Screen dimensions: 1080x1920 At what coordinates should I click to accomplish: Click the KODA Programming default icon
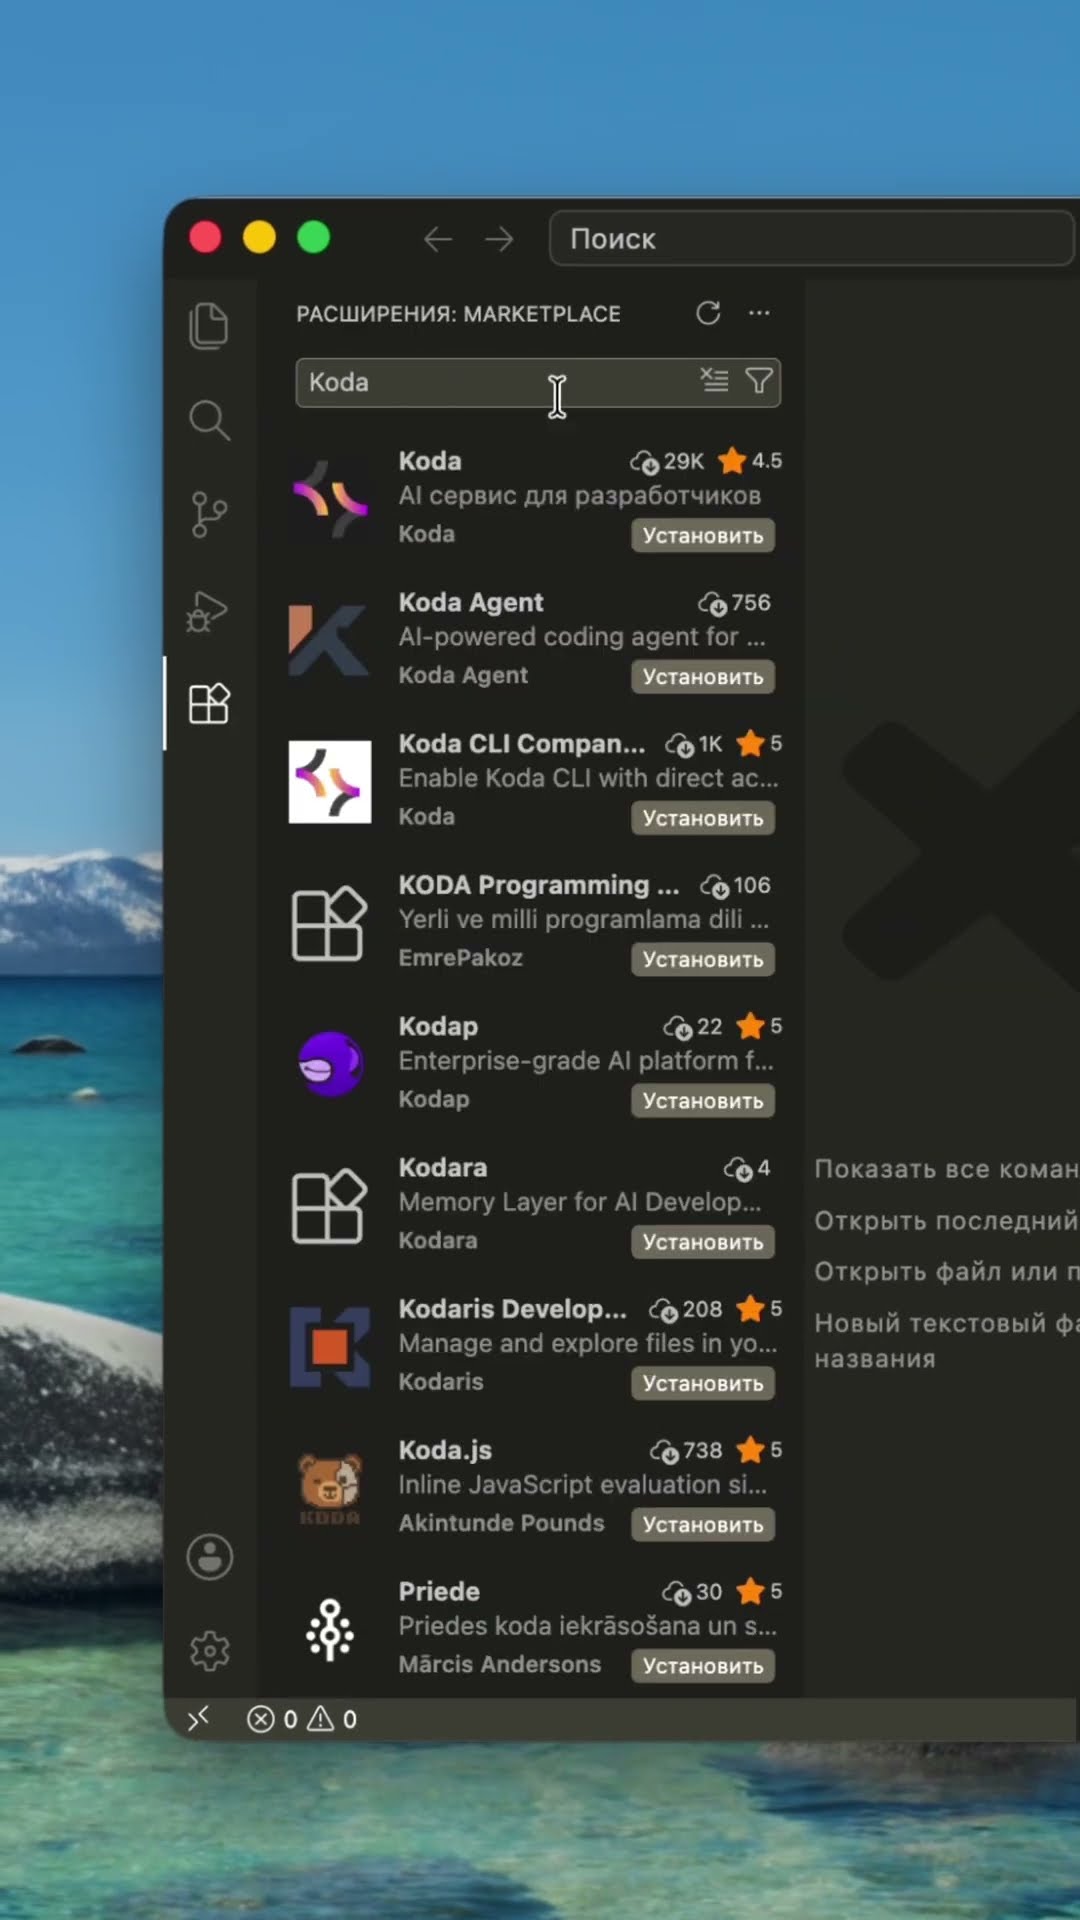pyautogui.click(x=330, y=923)
